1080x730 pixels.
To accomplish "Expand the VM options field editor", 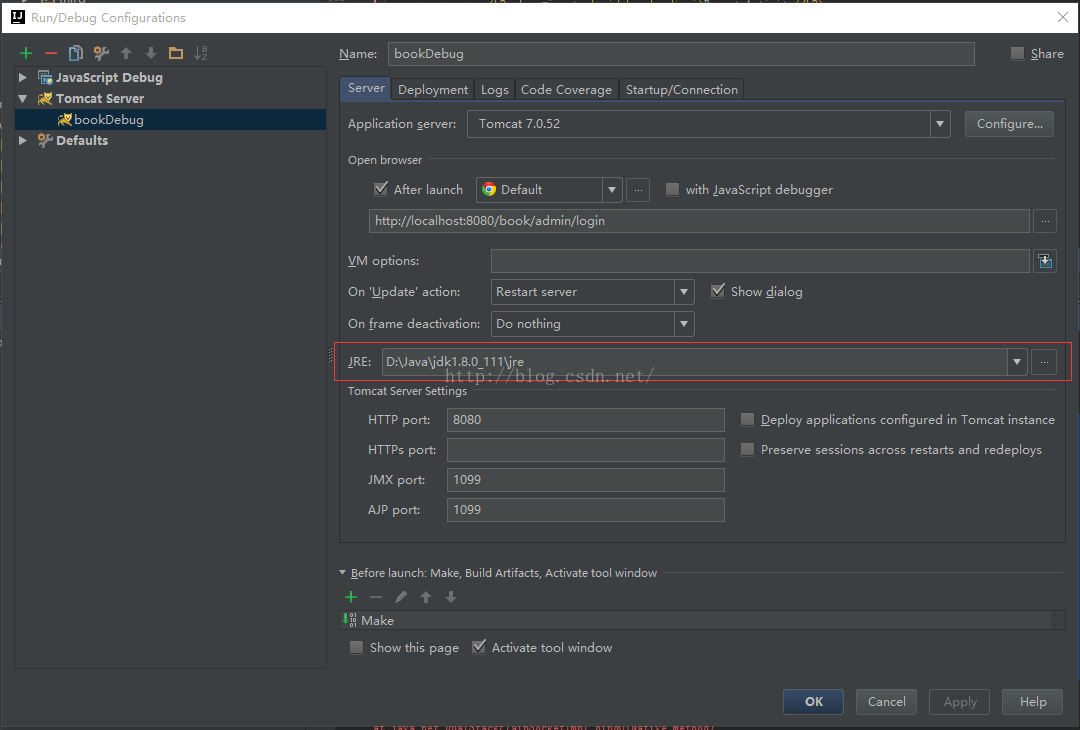I will 1045,261.
